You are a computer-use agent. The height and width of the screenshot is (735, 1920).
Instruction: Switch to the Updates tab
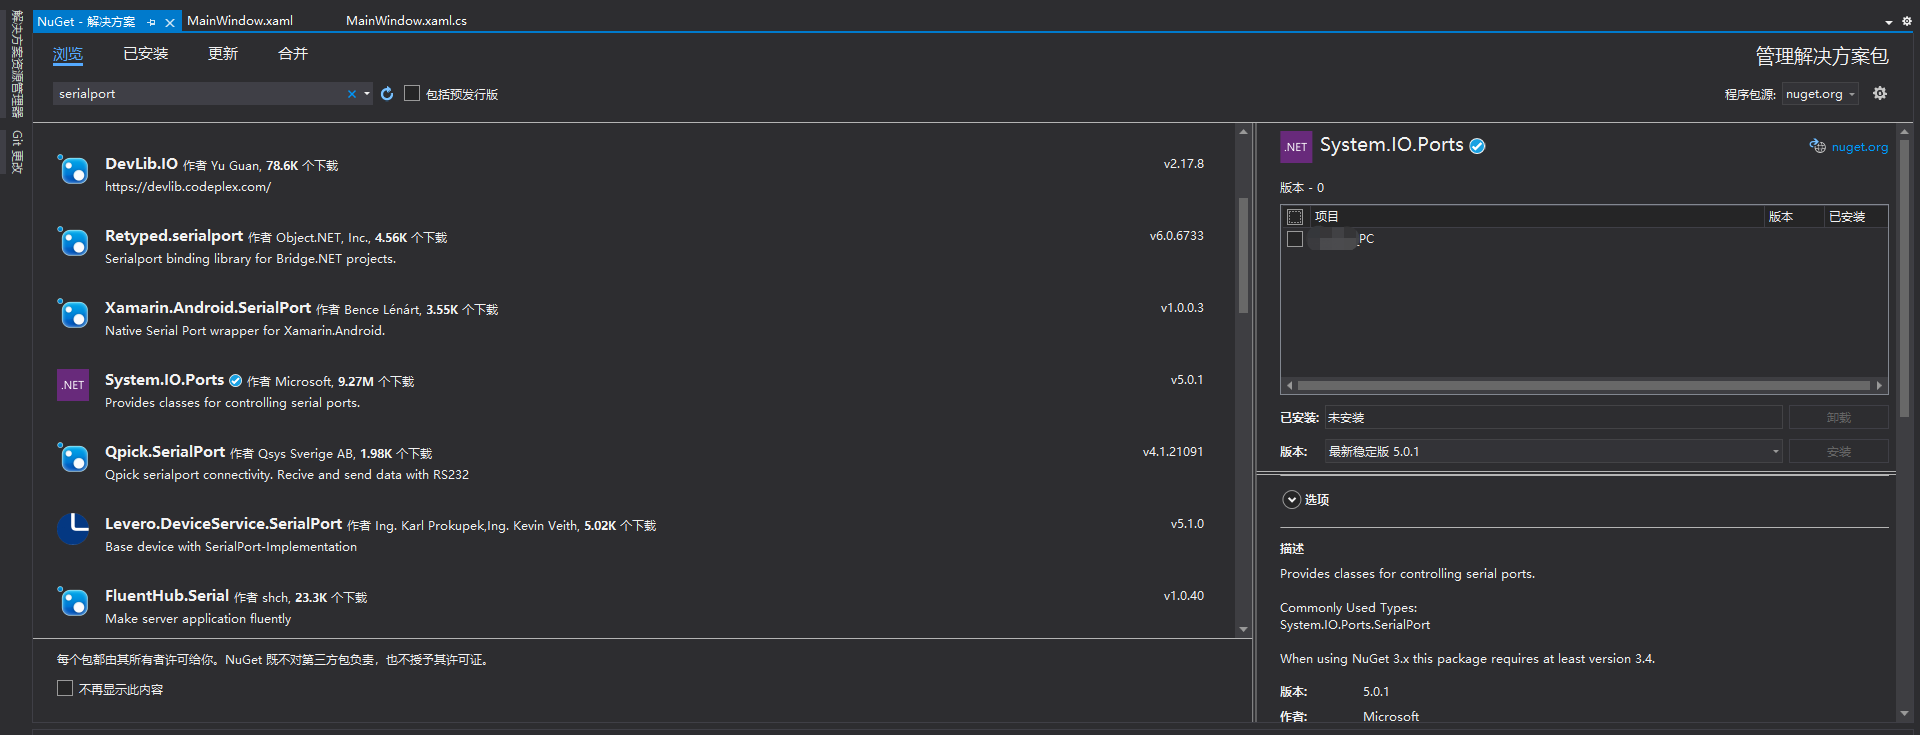(223, 54)
